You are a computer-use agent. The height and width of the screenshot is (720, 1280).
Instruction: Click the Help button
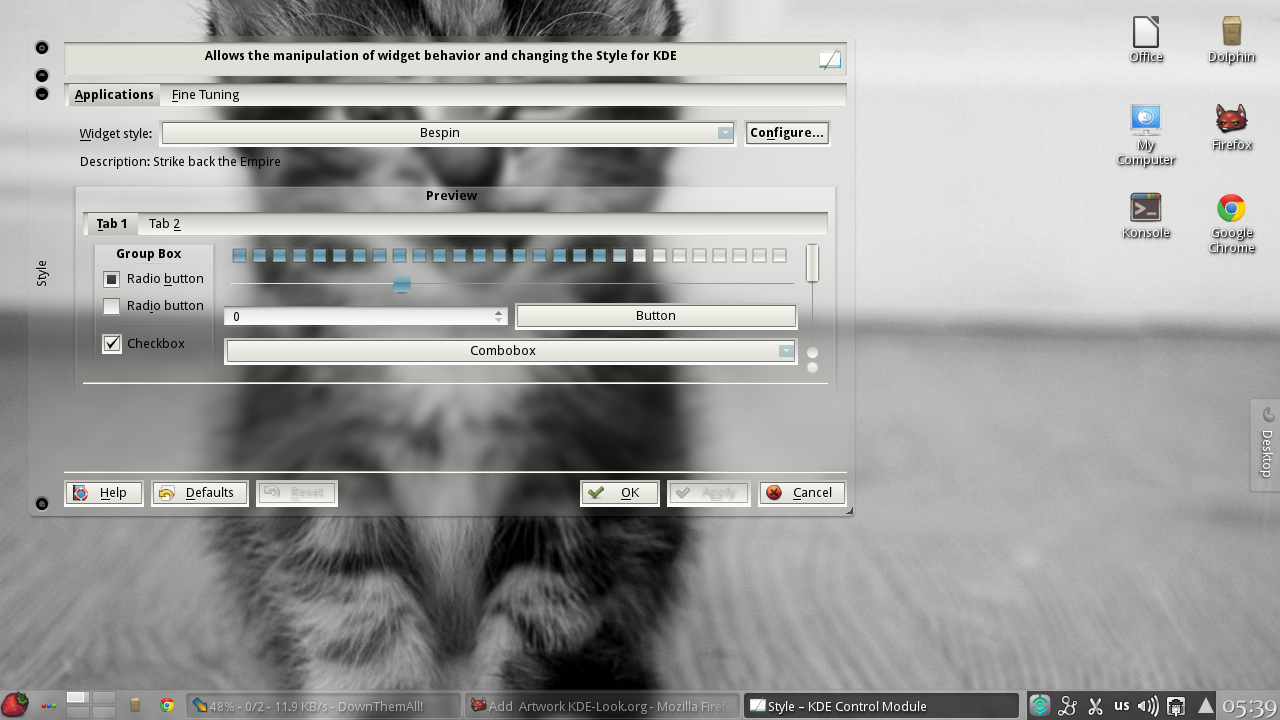pyautogui.click(x=104, y=493)
